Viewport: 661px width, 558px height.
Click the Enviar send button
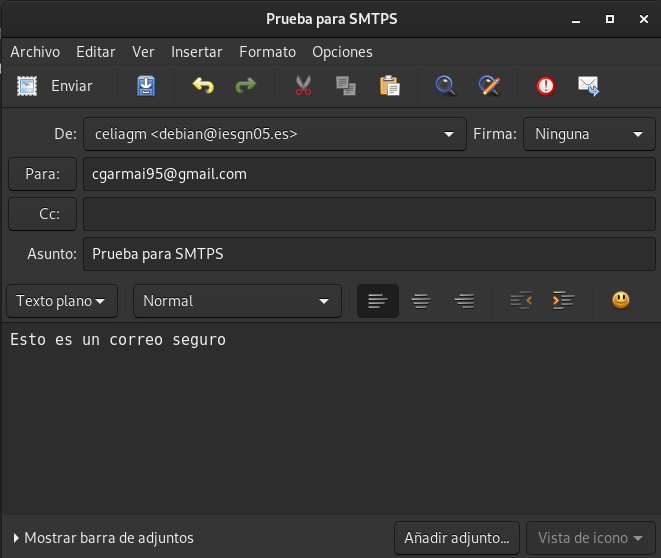(x=55, y=86)
